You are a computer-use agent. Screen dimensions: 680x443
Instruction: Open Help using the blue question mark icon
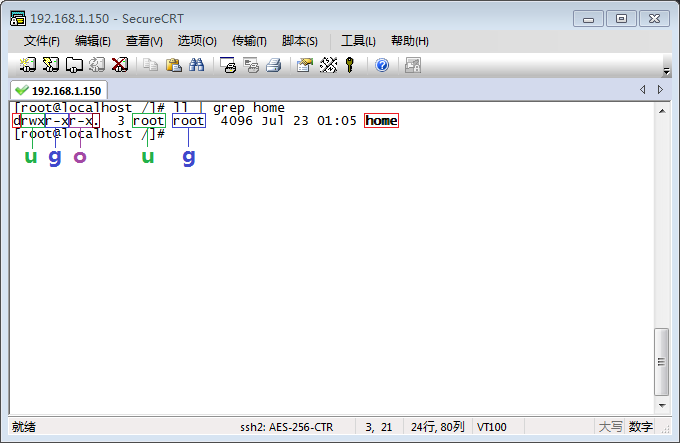tap(382, 65)
